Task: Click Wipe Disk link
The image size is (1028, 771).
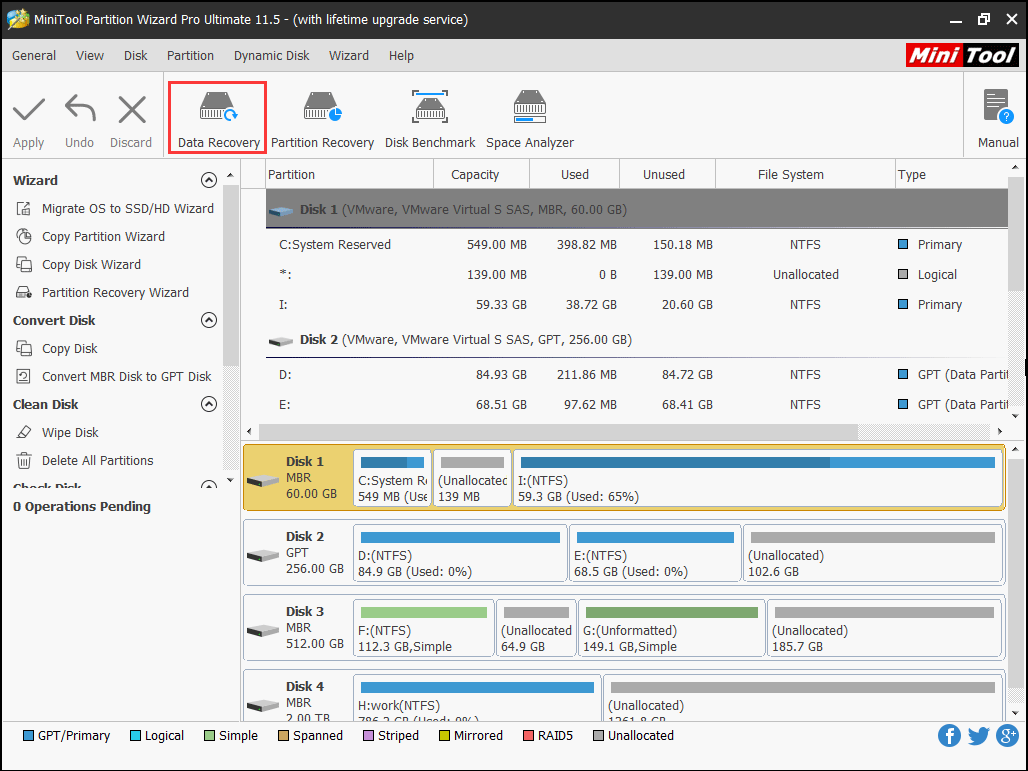Action: 70,433
